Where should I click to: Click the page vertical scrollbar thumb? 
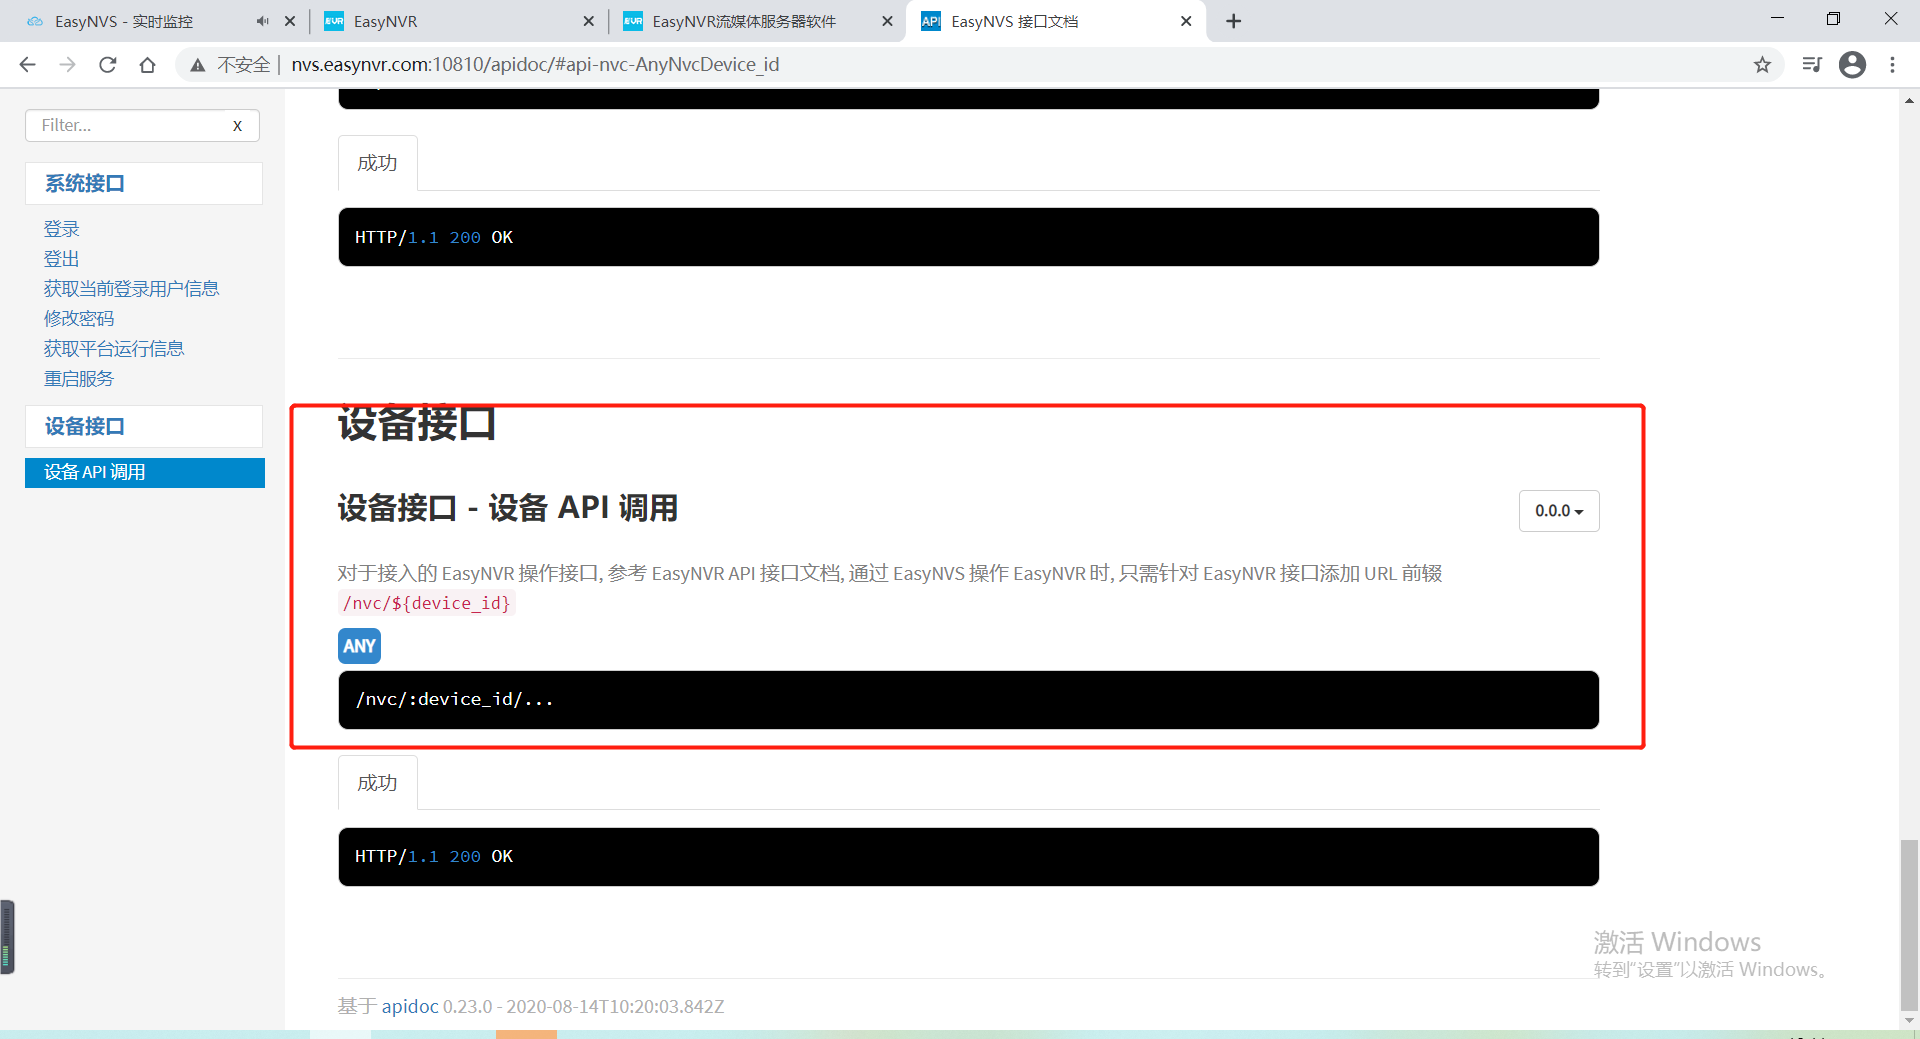tap(1910, 925)
